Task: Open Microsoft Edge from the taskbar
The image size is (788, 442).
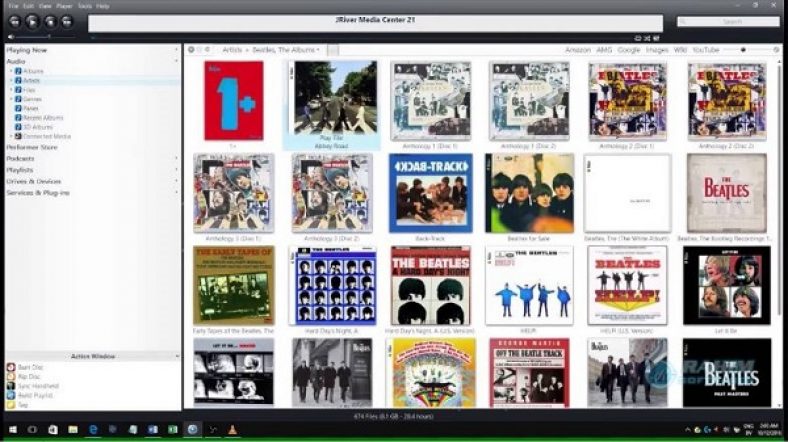Action: coord(93,430)
